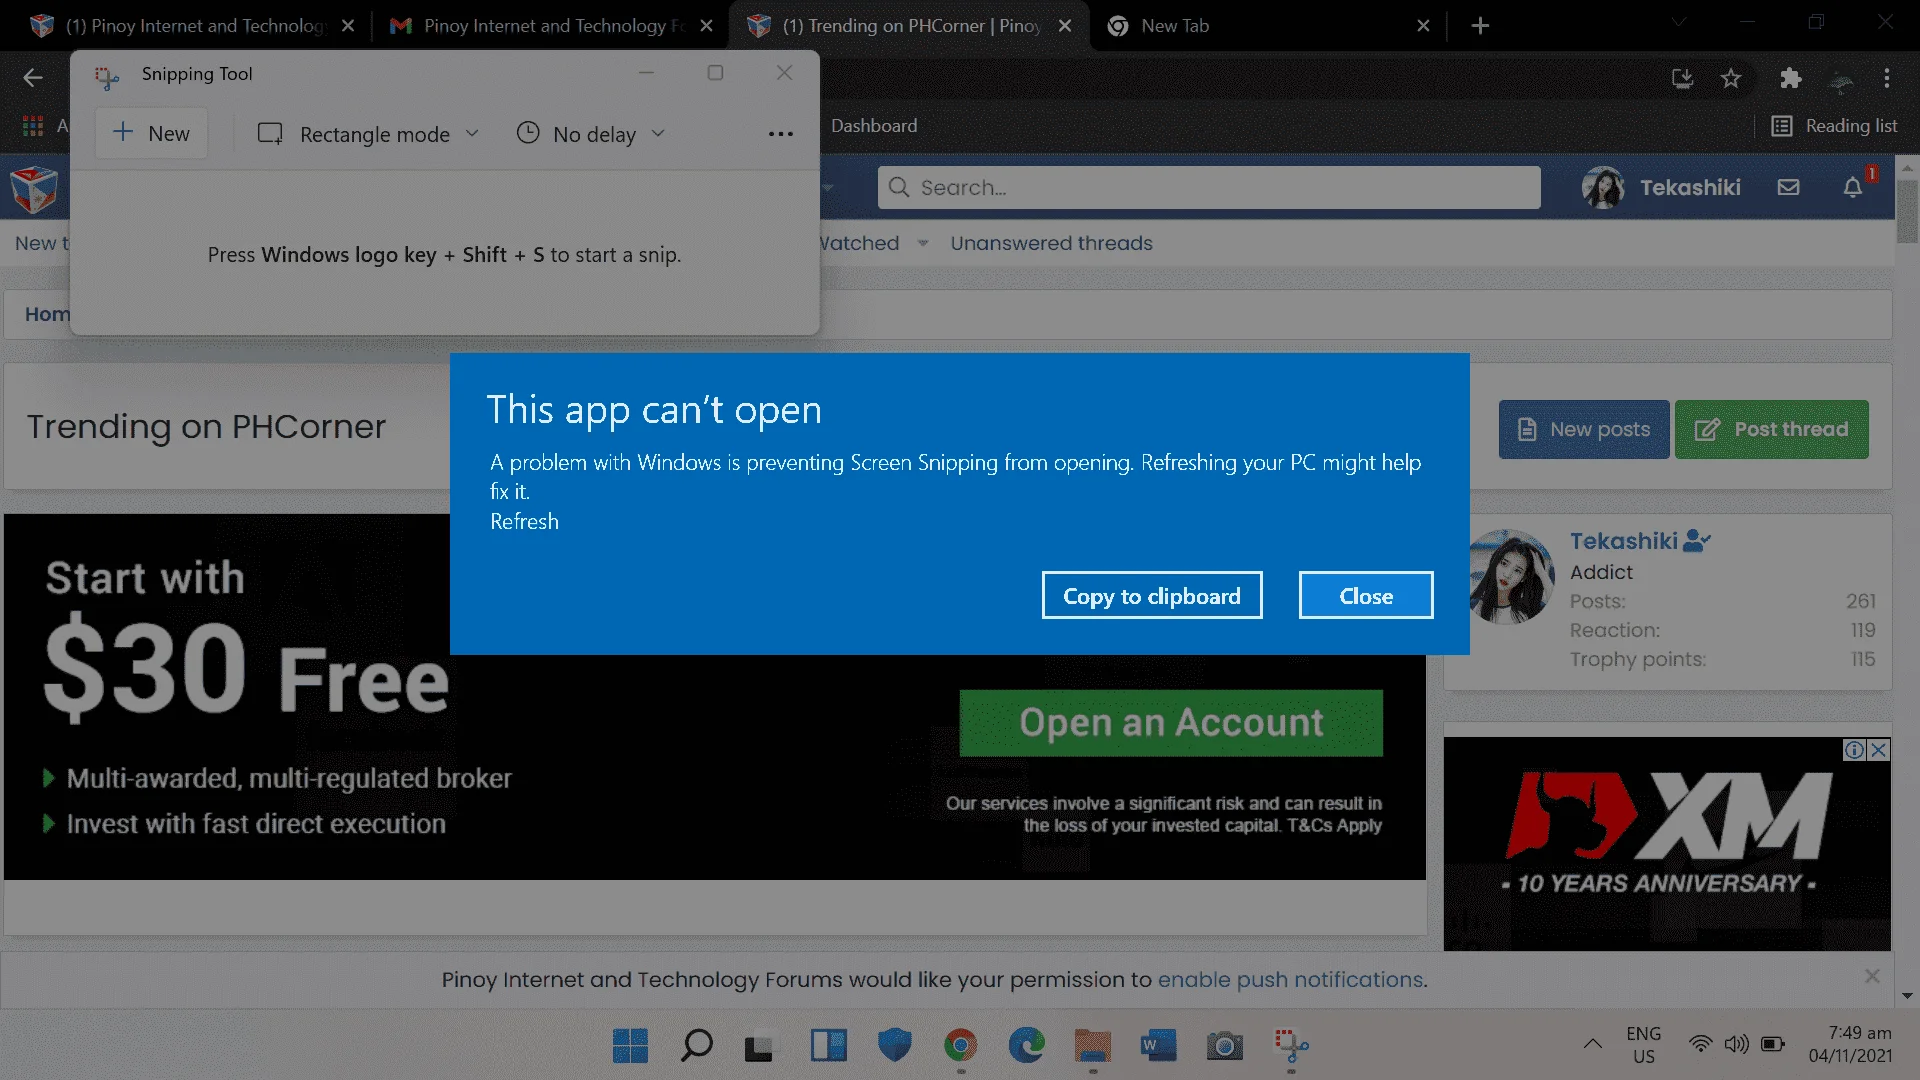The width and height of the screenshot is (1920, 1080).
Task: Click the ad info icon on XM ad
Action: click(1855, 750)
